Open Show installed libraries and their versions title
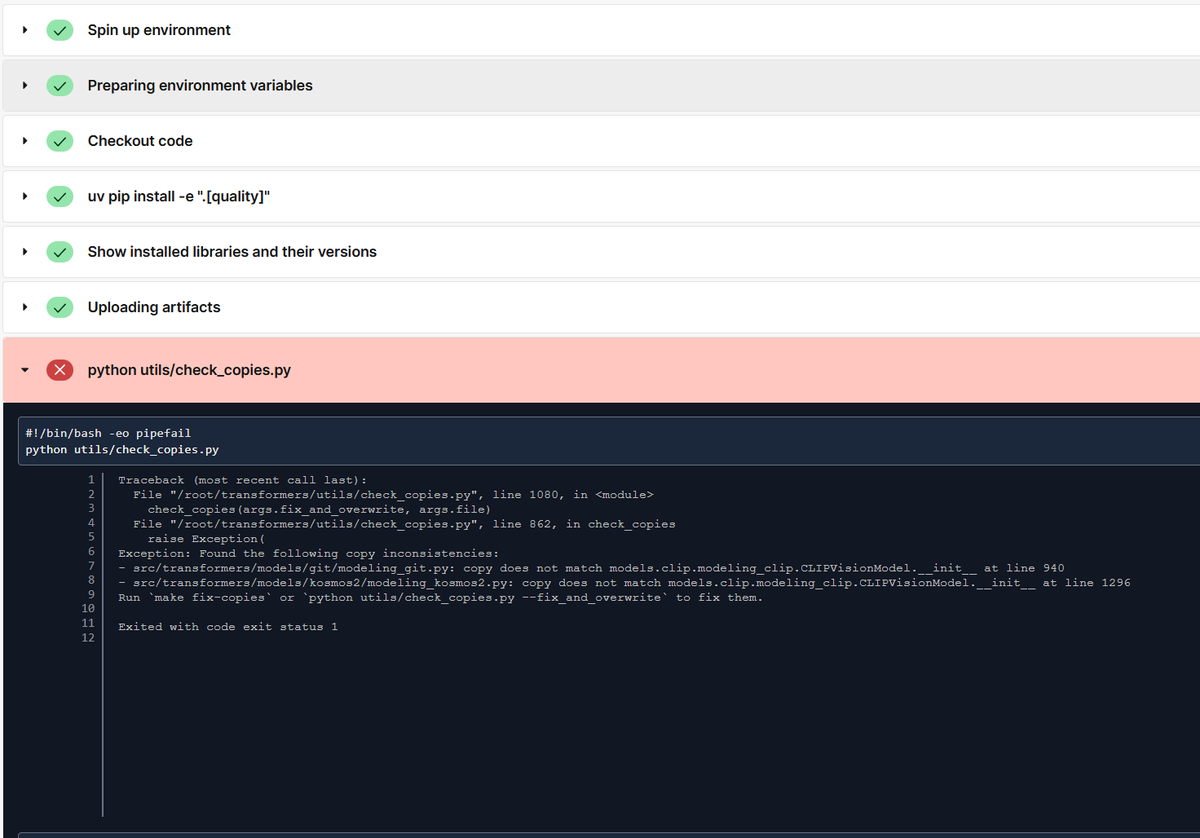Screen dimensions: 1200x838 (x=232, y=252)
